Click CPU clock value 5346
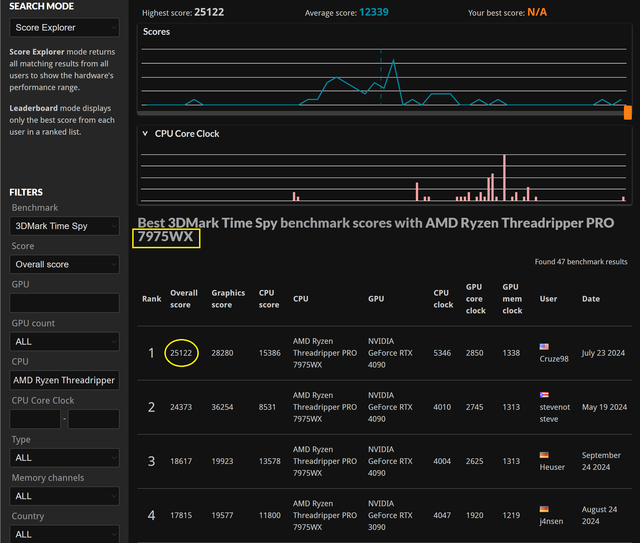The height and width of the screenshot is (543, 640). coord(442,353)
